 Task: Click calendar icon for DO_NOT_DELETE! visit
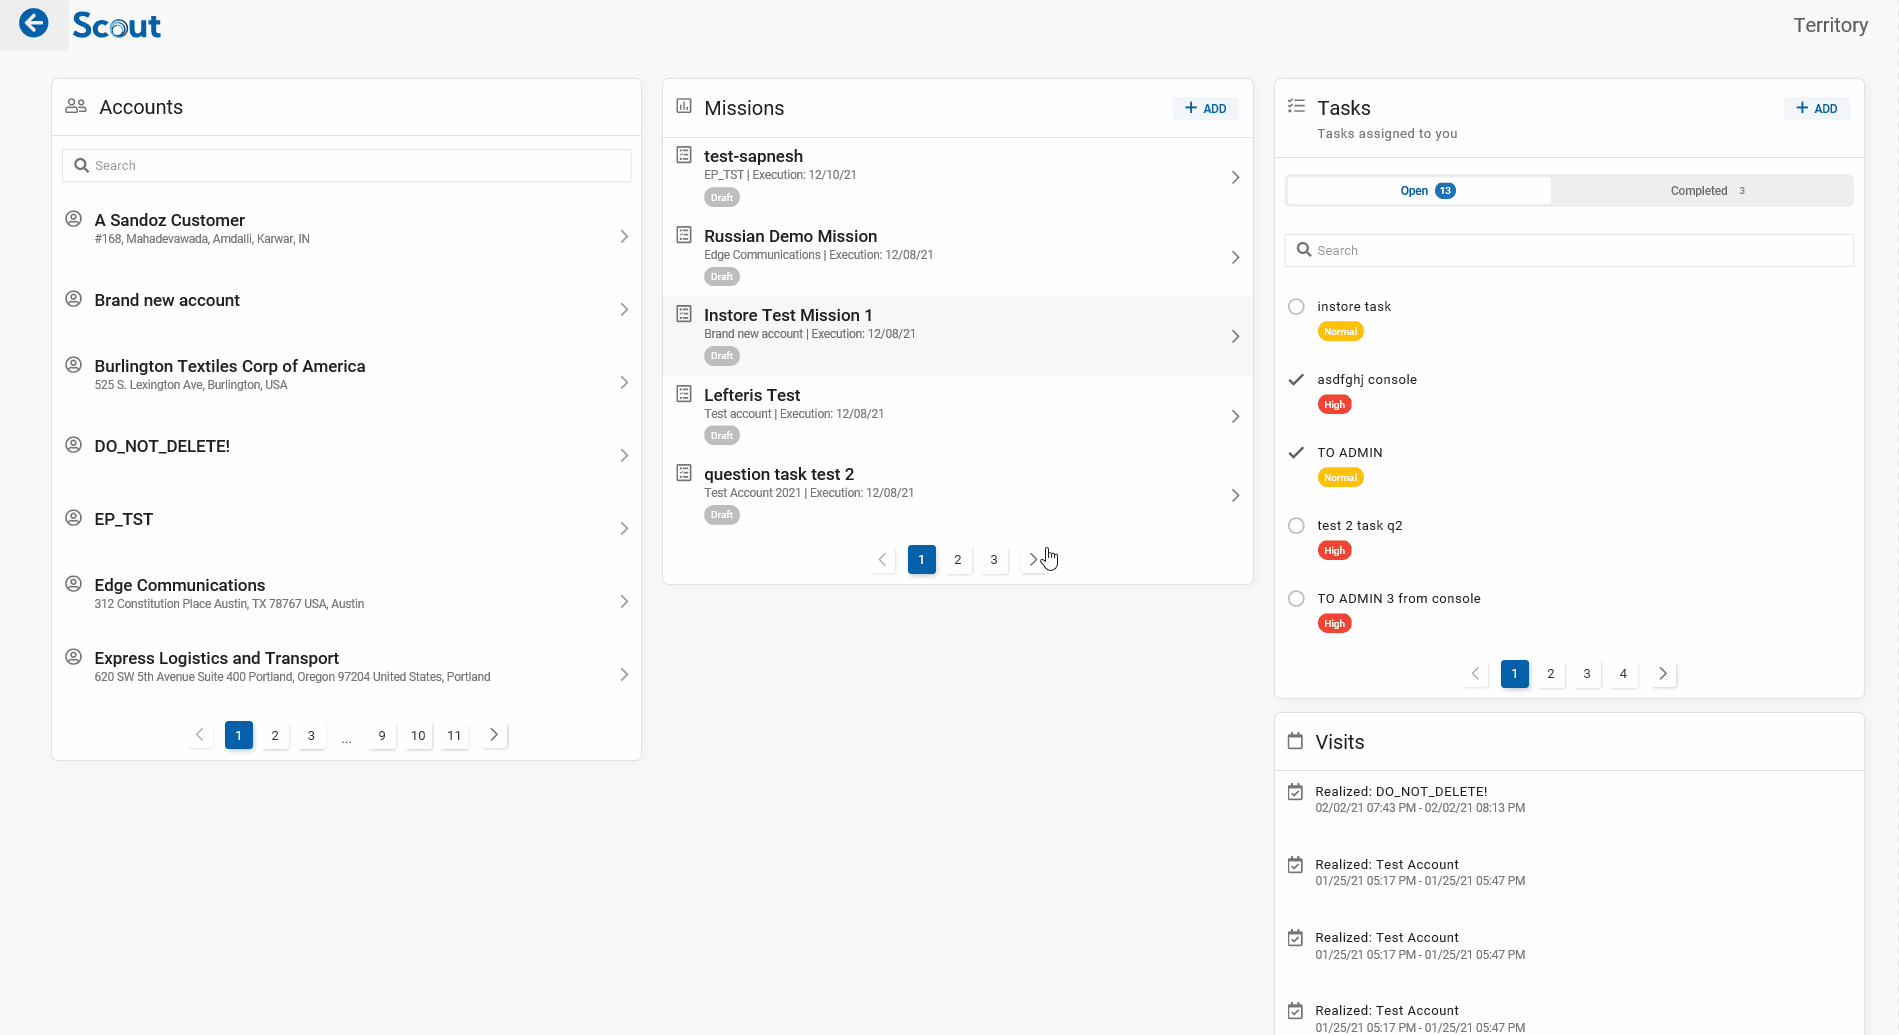pyautogui.click(x=1295, y=792)
